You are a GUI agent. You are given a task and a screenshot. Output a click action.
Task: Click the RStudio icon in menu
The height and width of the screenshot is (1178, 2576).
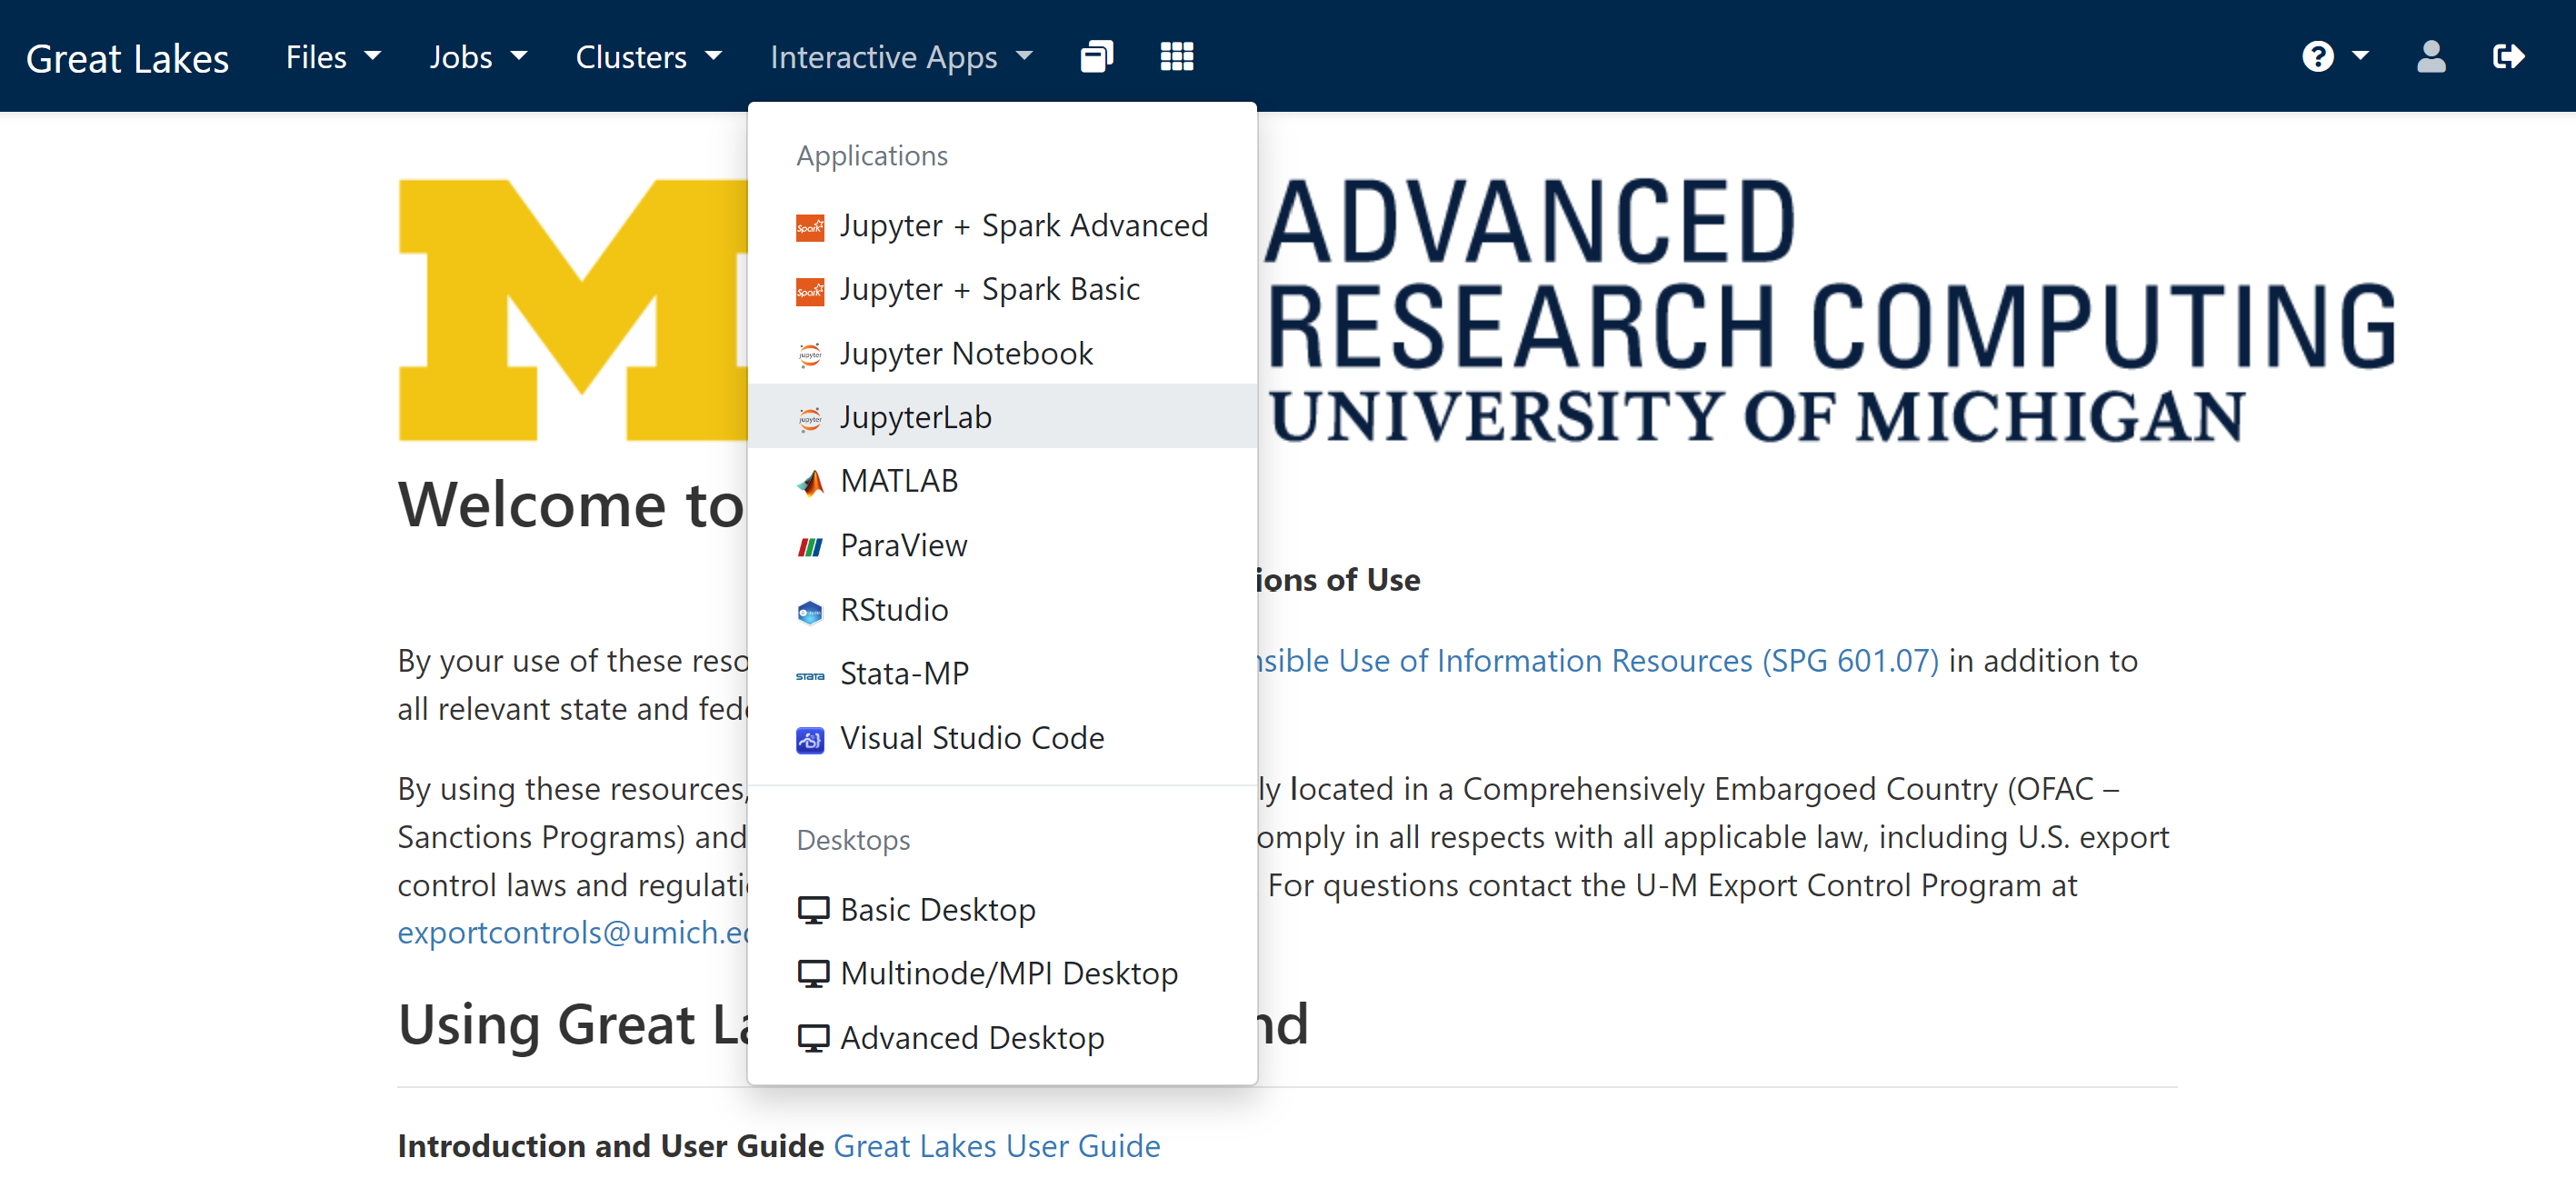810,611
